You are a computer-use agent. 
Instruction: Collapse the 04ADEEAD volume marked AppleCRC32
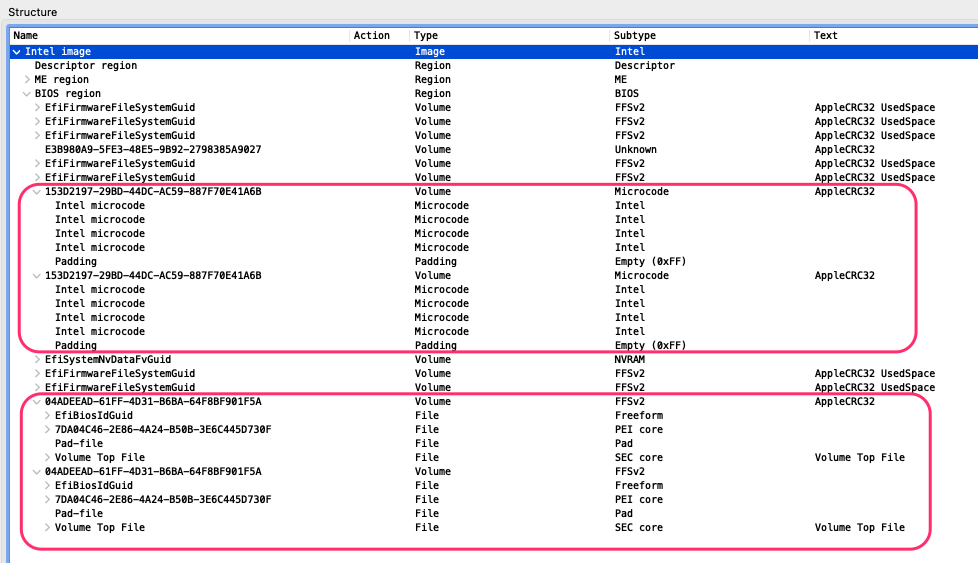point(37,402)
